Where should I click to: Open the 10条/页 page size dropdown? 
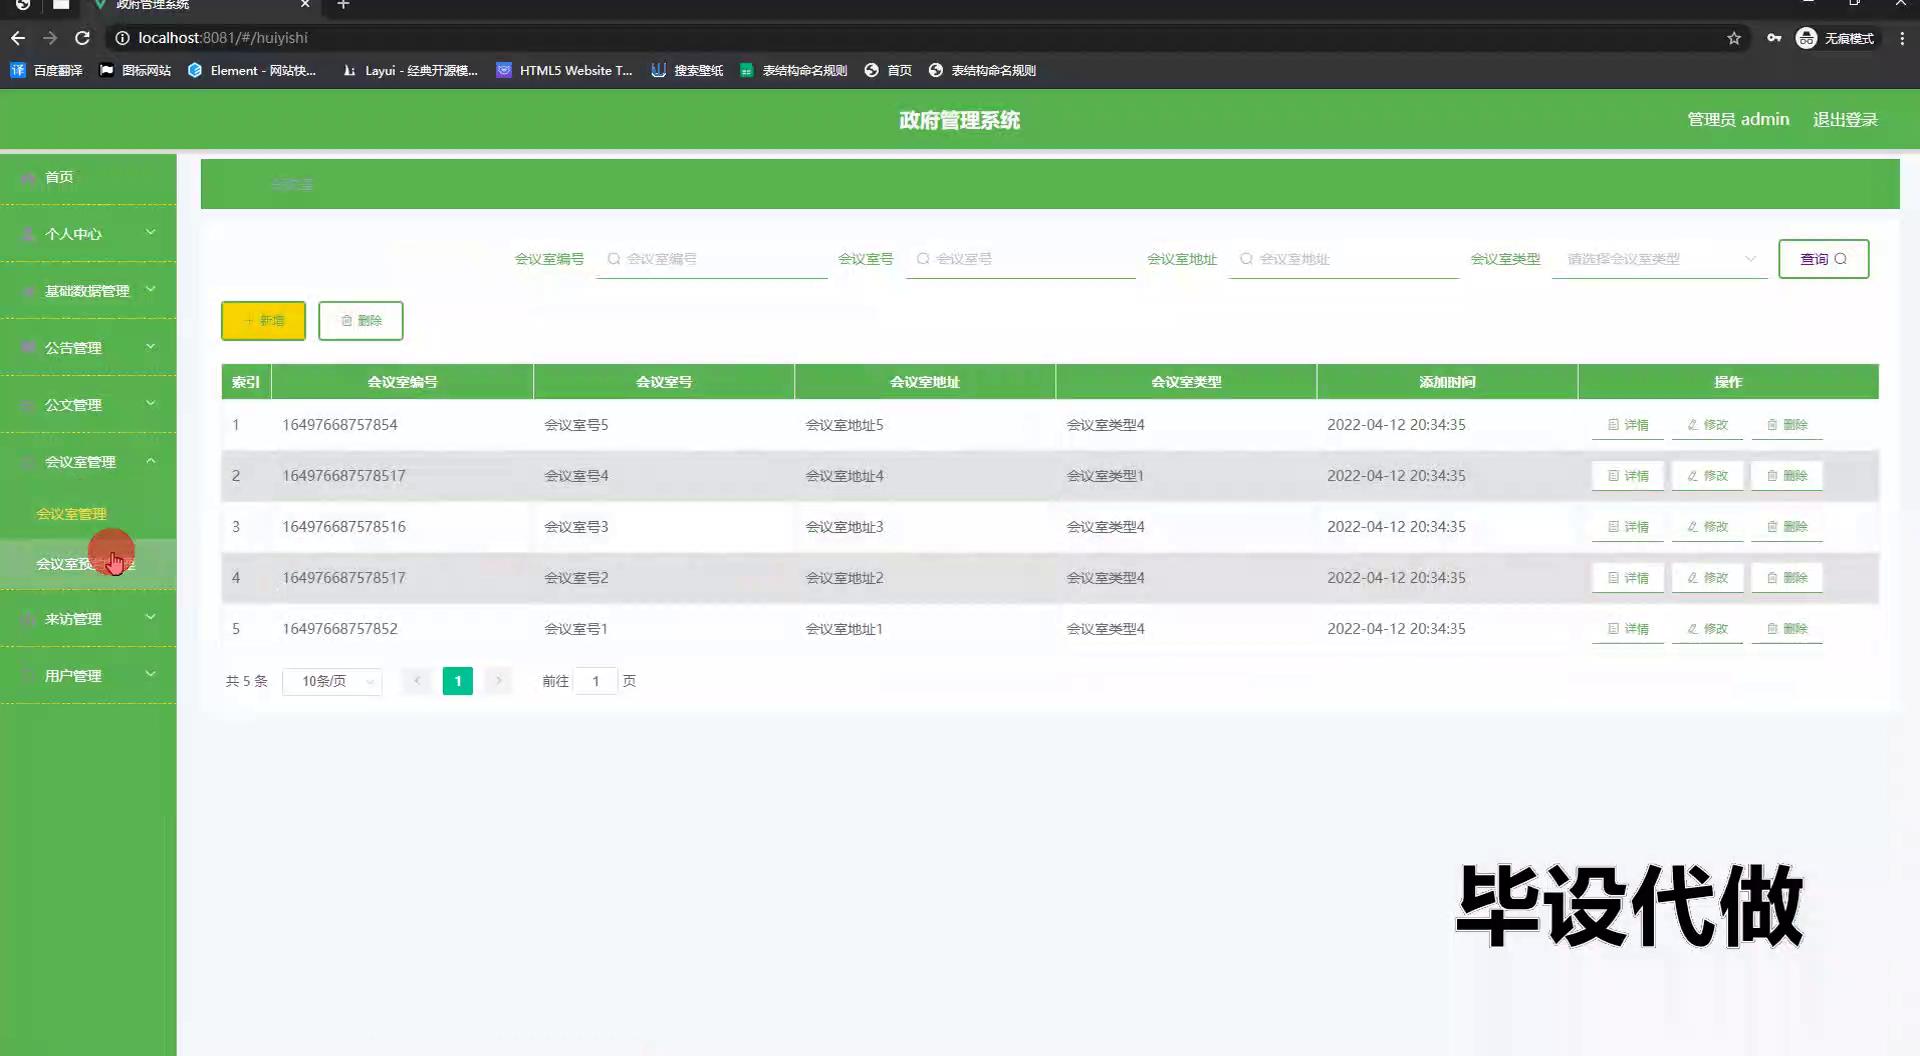click(x=332, y=681)
